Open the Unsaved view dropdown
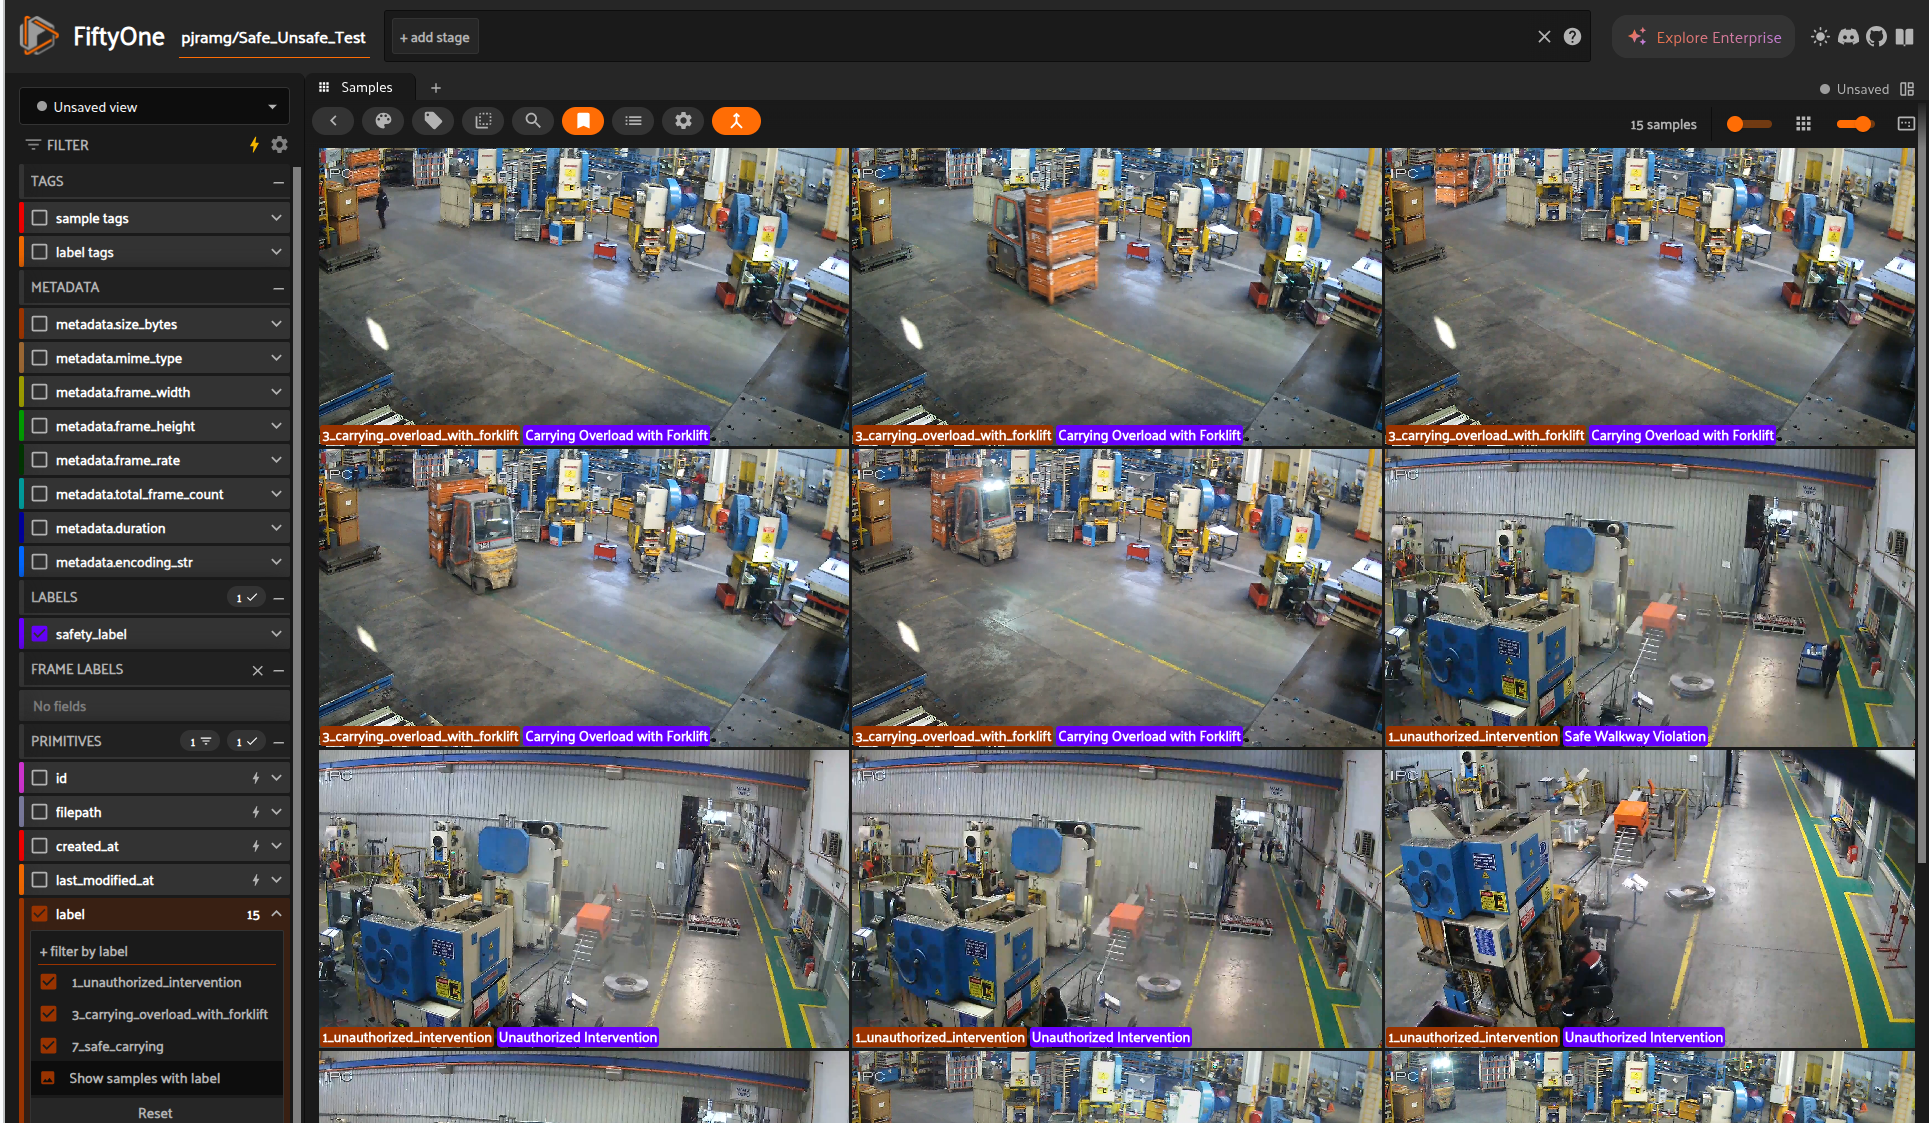 [154, 106]
